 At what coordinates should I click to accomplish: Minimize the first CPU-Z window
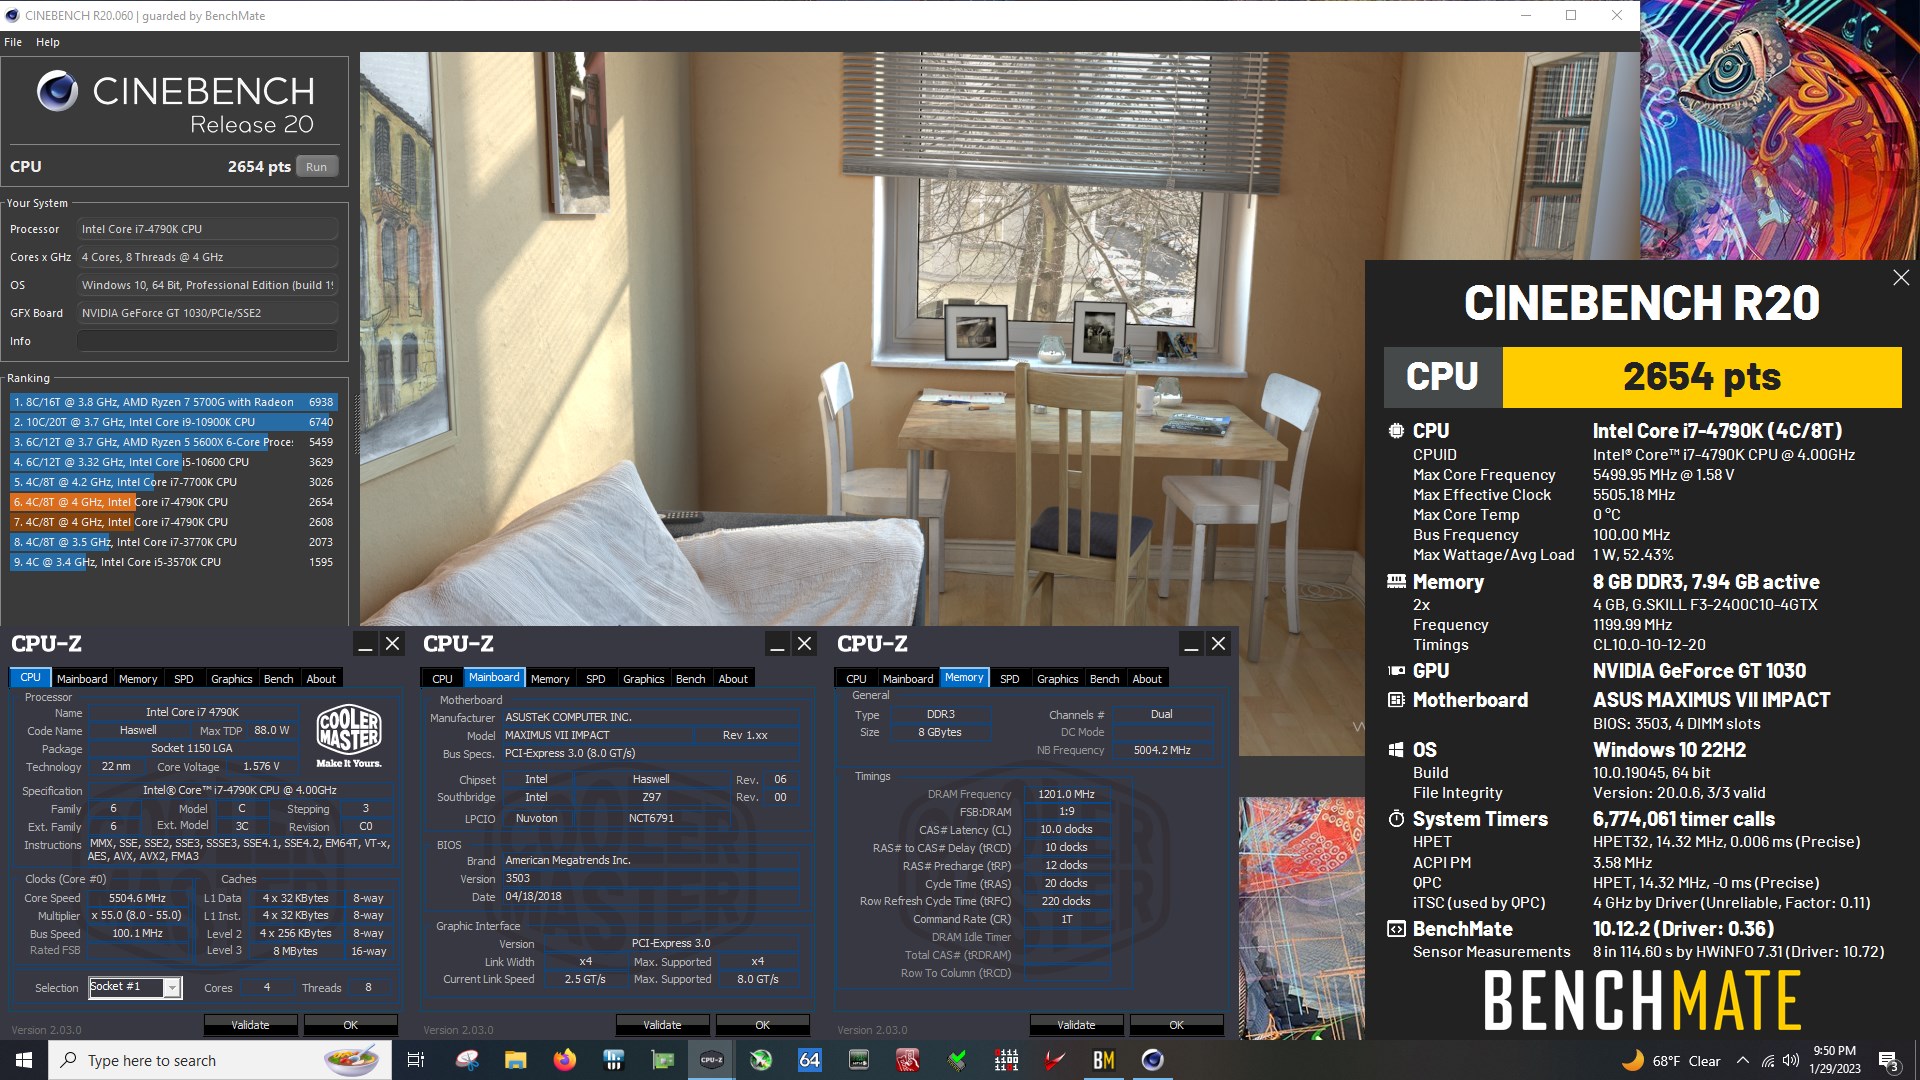coord(365,644)
